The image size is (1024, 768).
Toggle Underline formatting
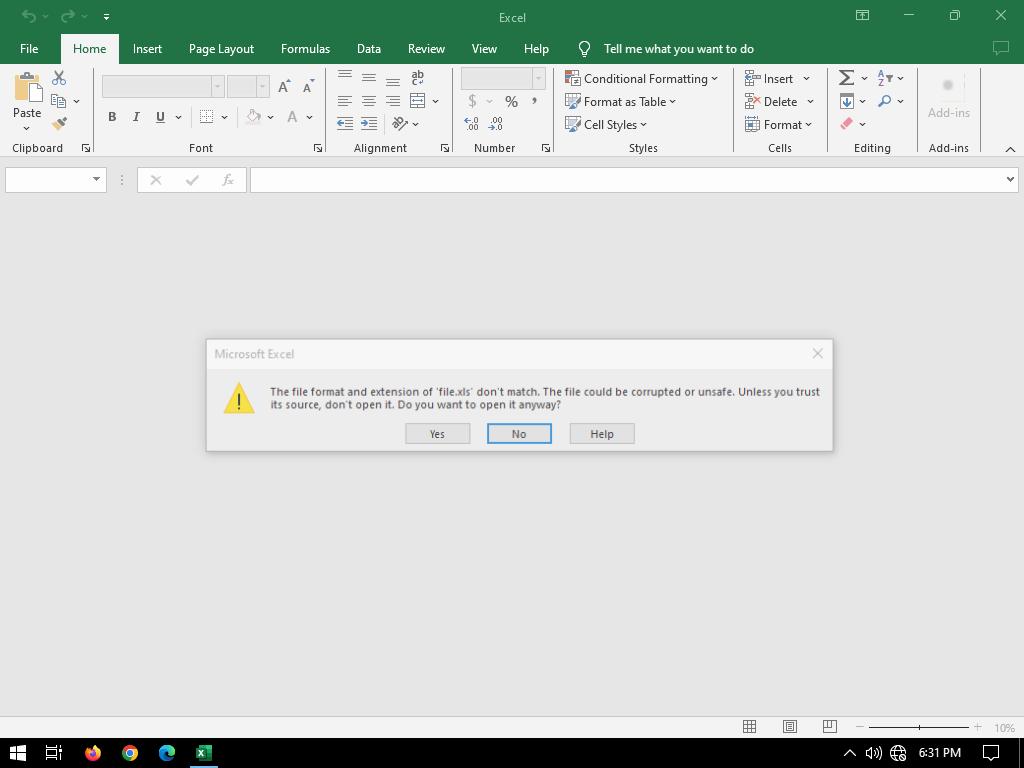point(160,117)
